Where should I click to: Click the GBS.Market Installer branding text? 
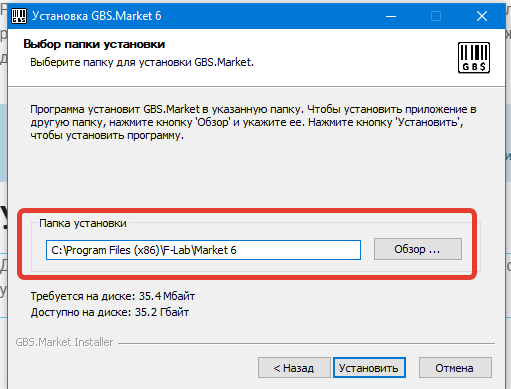(64, 342)
